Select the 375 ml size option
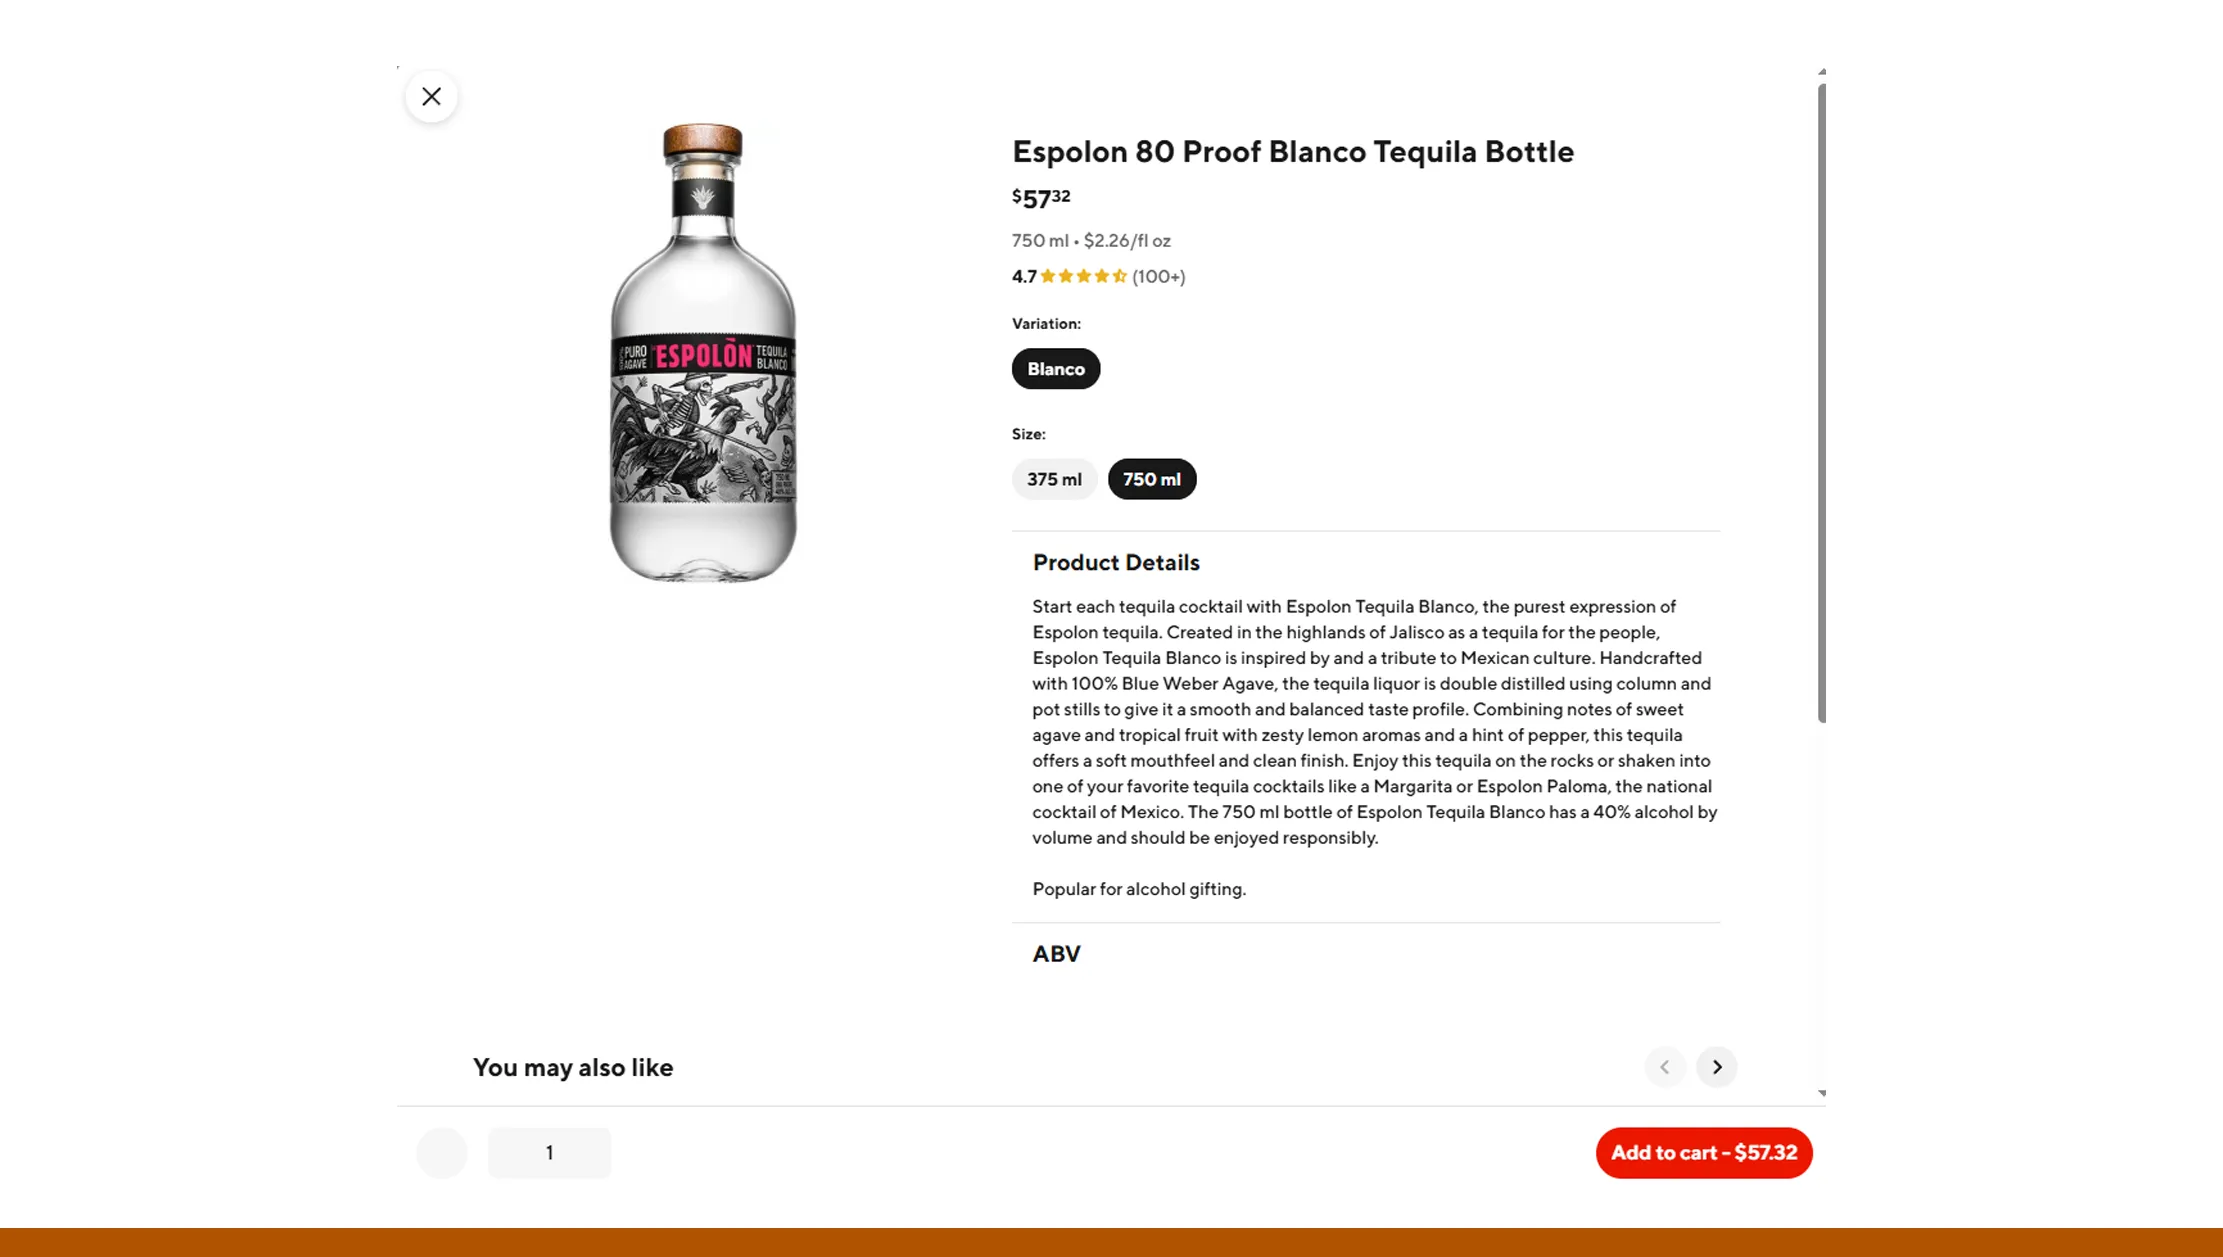This screenshot has width=2223, height=1257. click(1054, 479)
